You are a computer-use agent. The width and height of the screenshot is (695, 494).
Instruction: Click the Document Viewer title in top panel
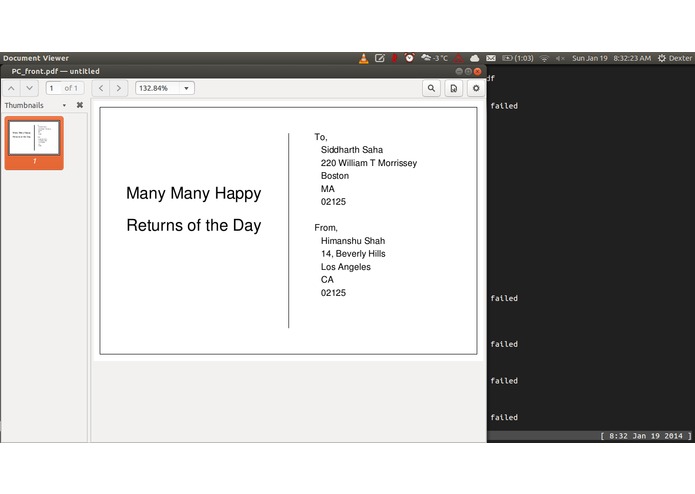click(x=36, y=58)
